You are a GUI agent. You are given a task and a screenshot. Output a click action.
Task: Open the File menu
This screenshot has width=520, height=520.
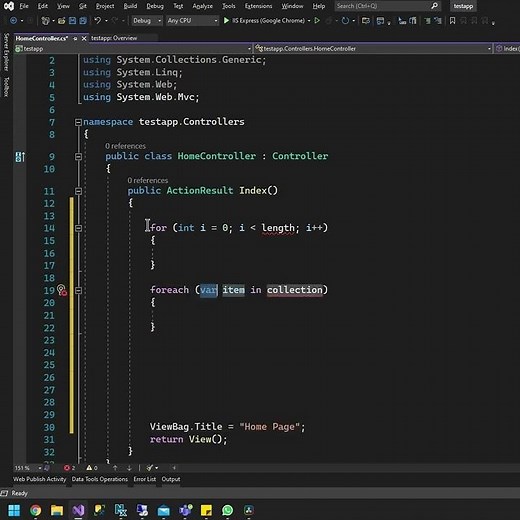[24, 6]
